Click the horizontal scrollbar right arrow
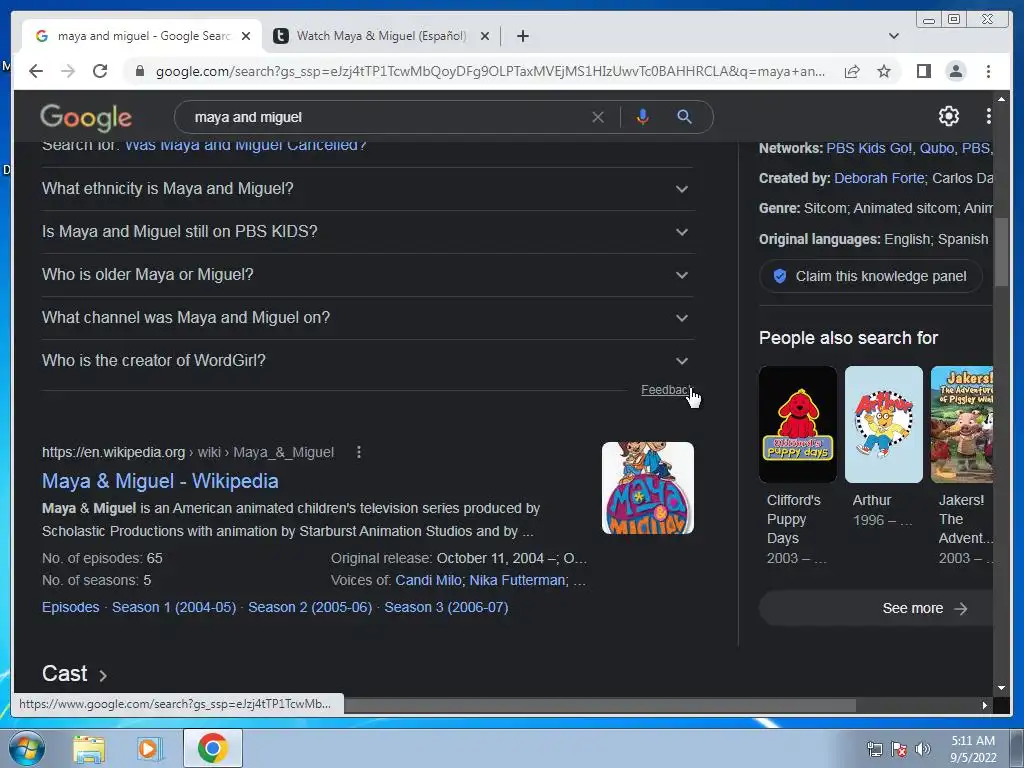The width and height of the screenshot is (1024, 768). (x=985, y=705)
